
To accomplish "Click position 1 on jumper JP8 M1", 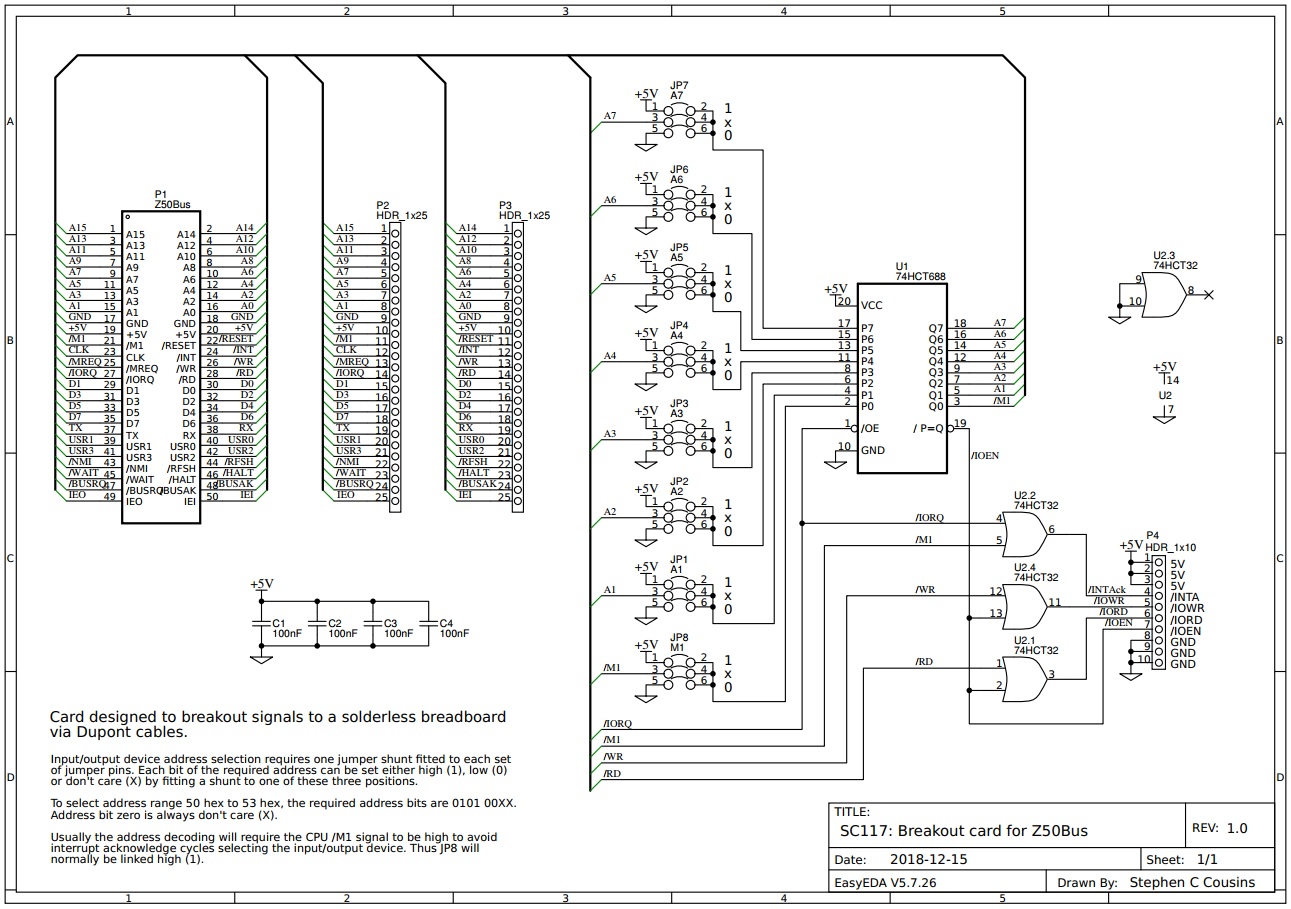I will click(728, 662).
